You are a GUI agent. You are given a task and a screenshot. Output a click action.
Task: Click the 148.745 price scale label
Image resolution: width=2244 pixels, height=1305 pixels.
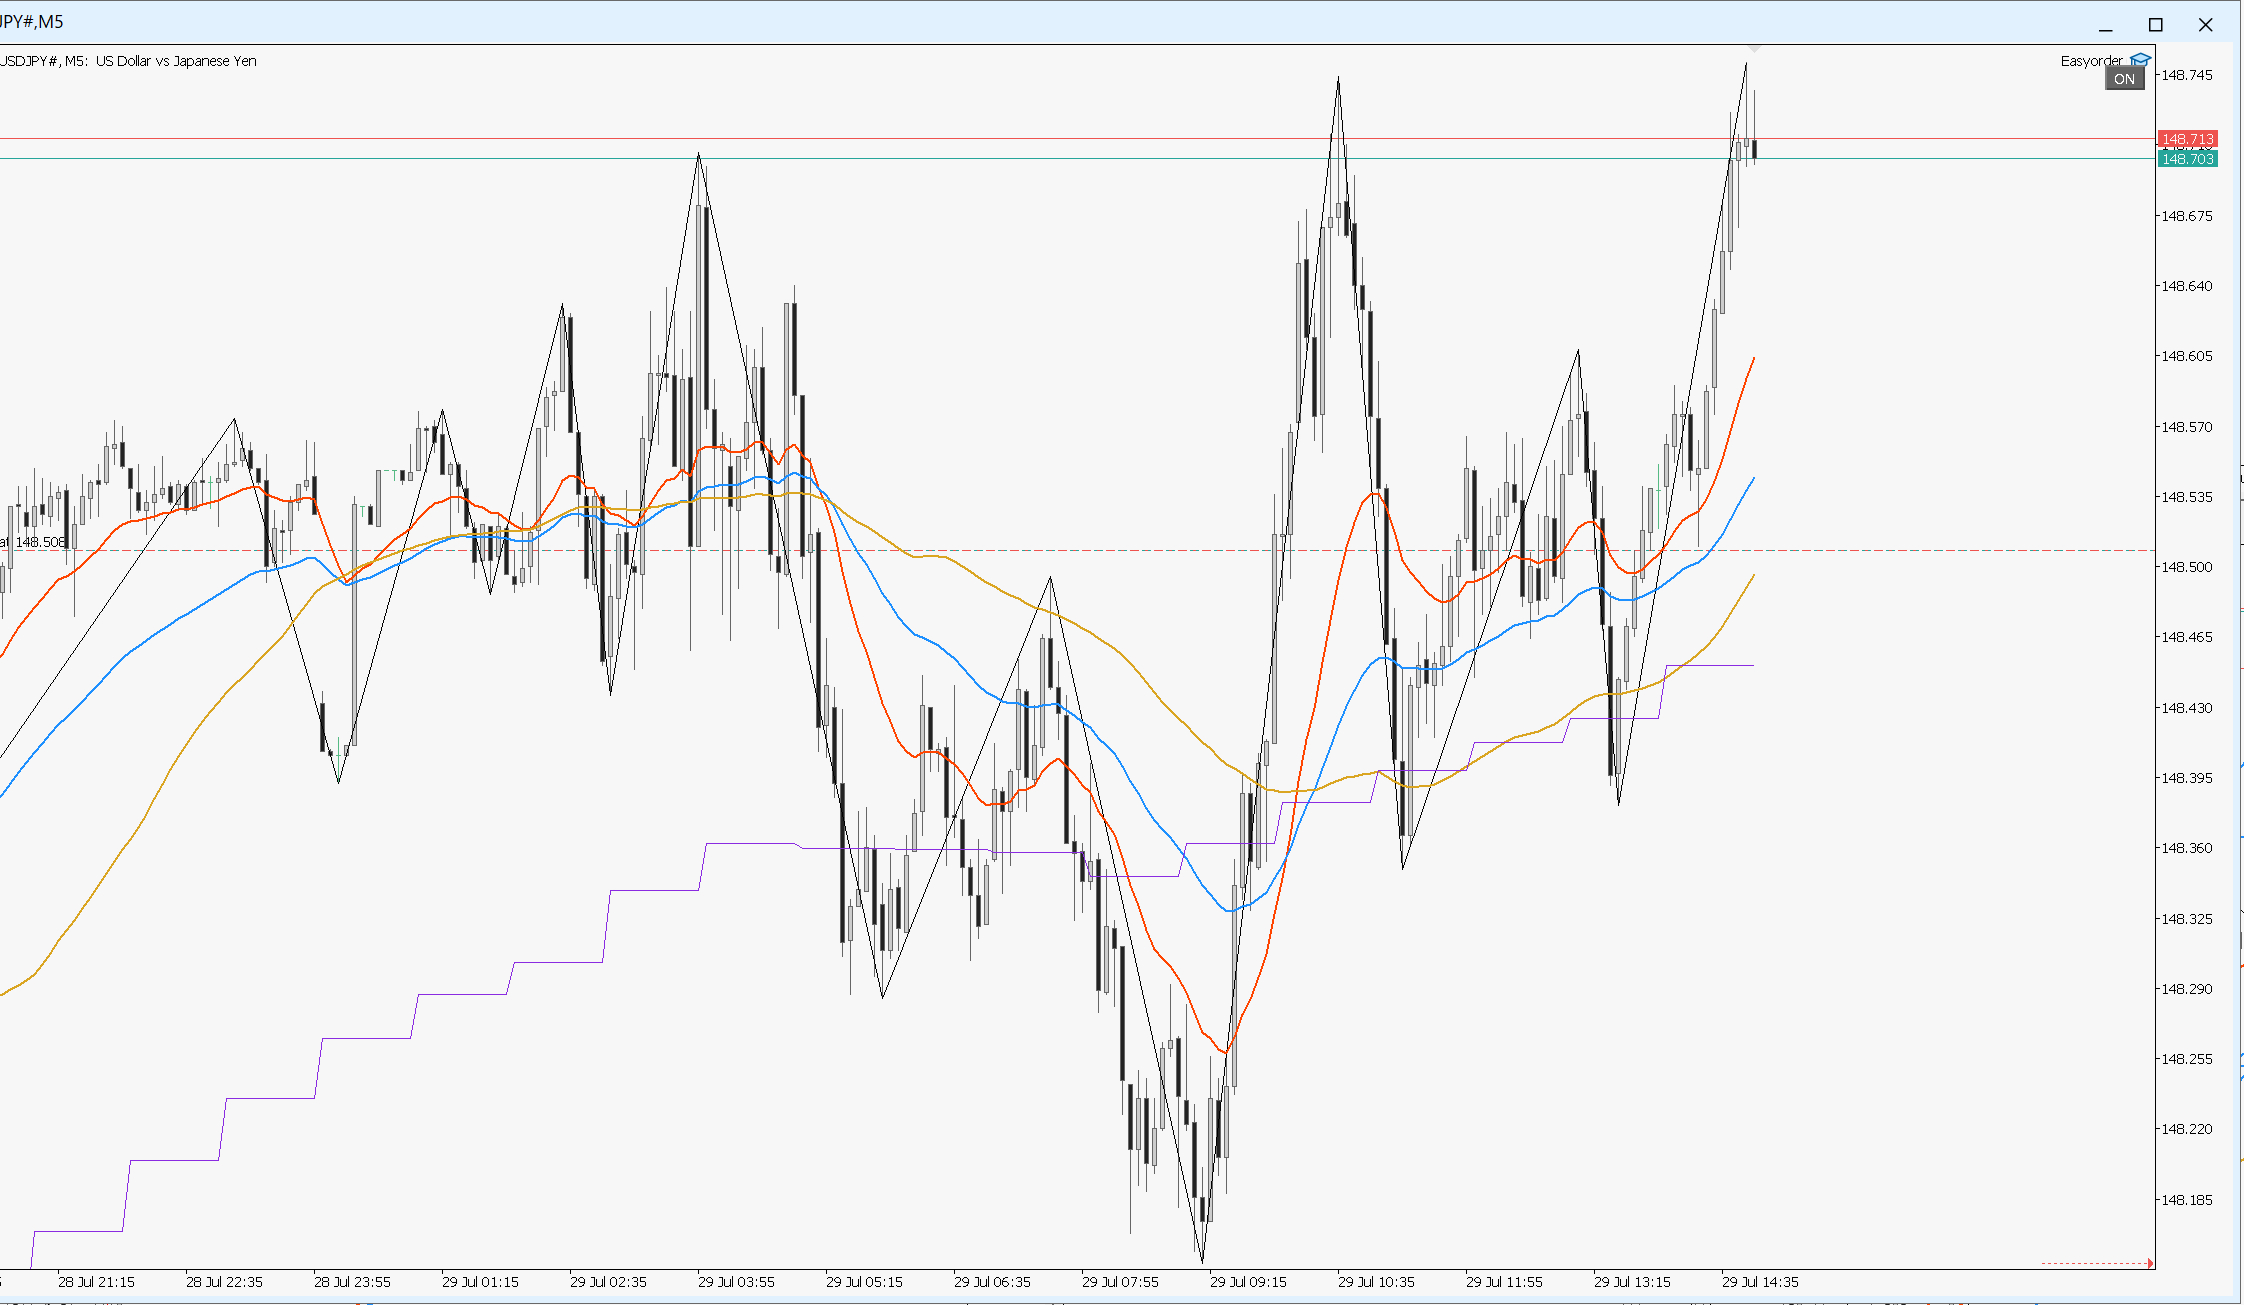click(2187, 75)
